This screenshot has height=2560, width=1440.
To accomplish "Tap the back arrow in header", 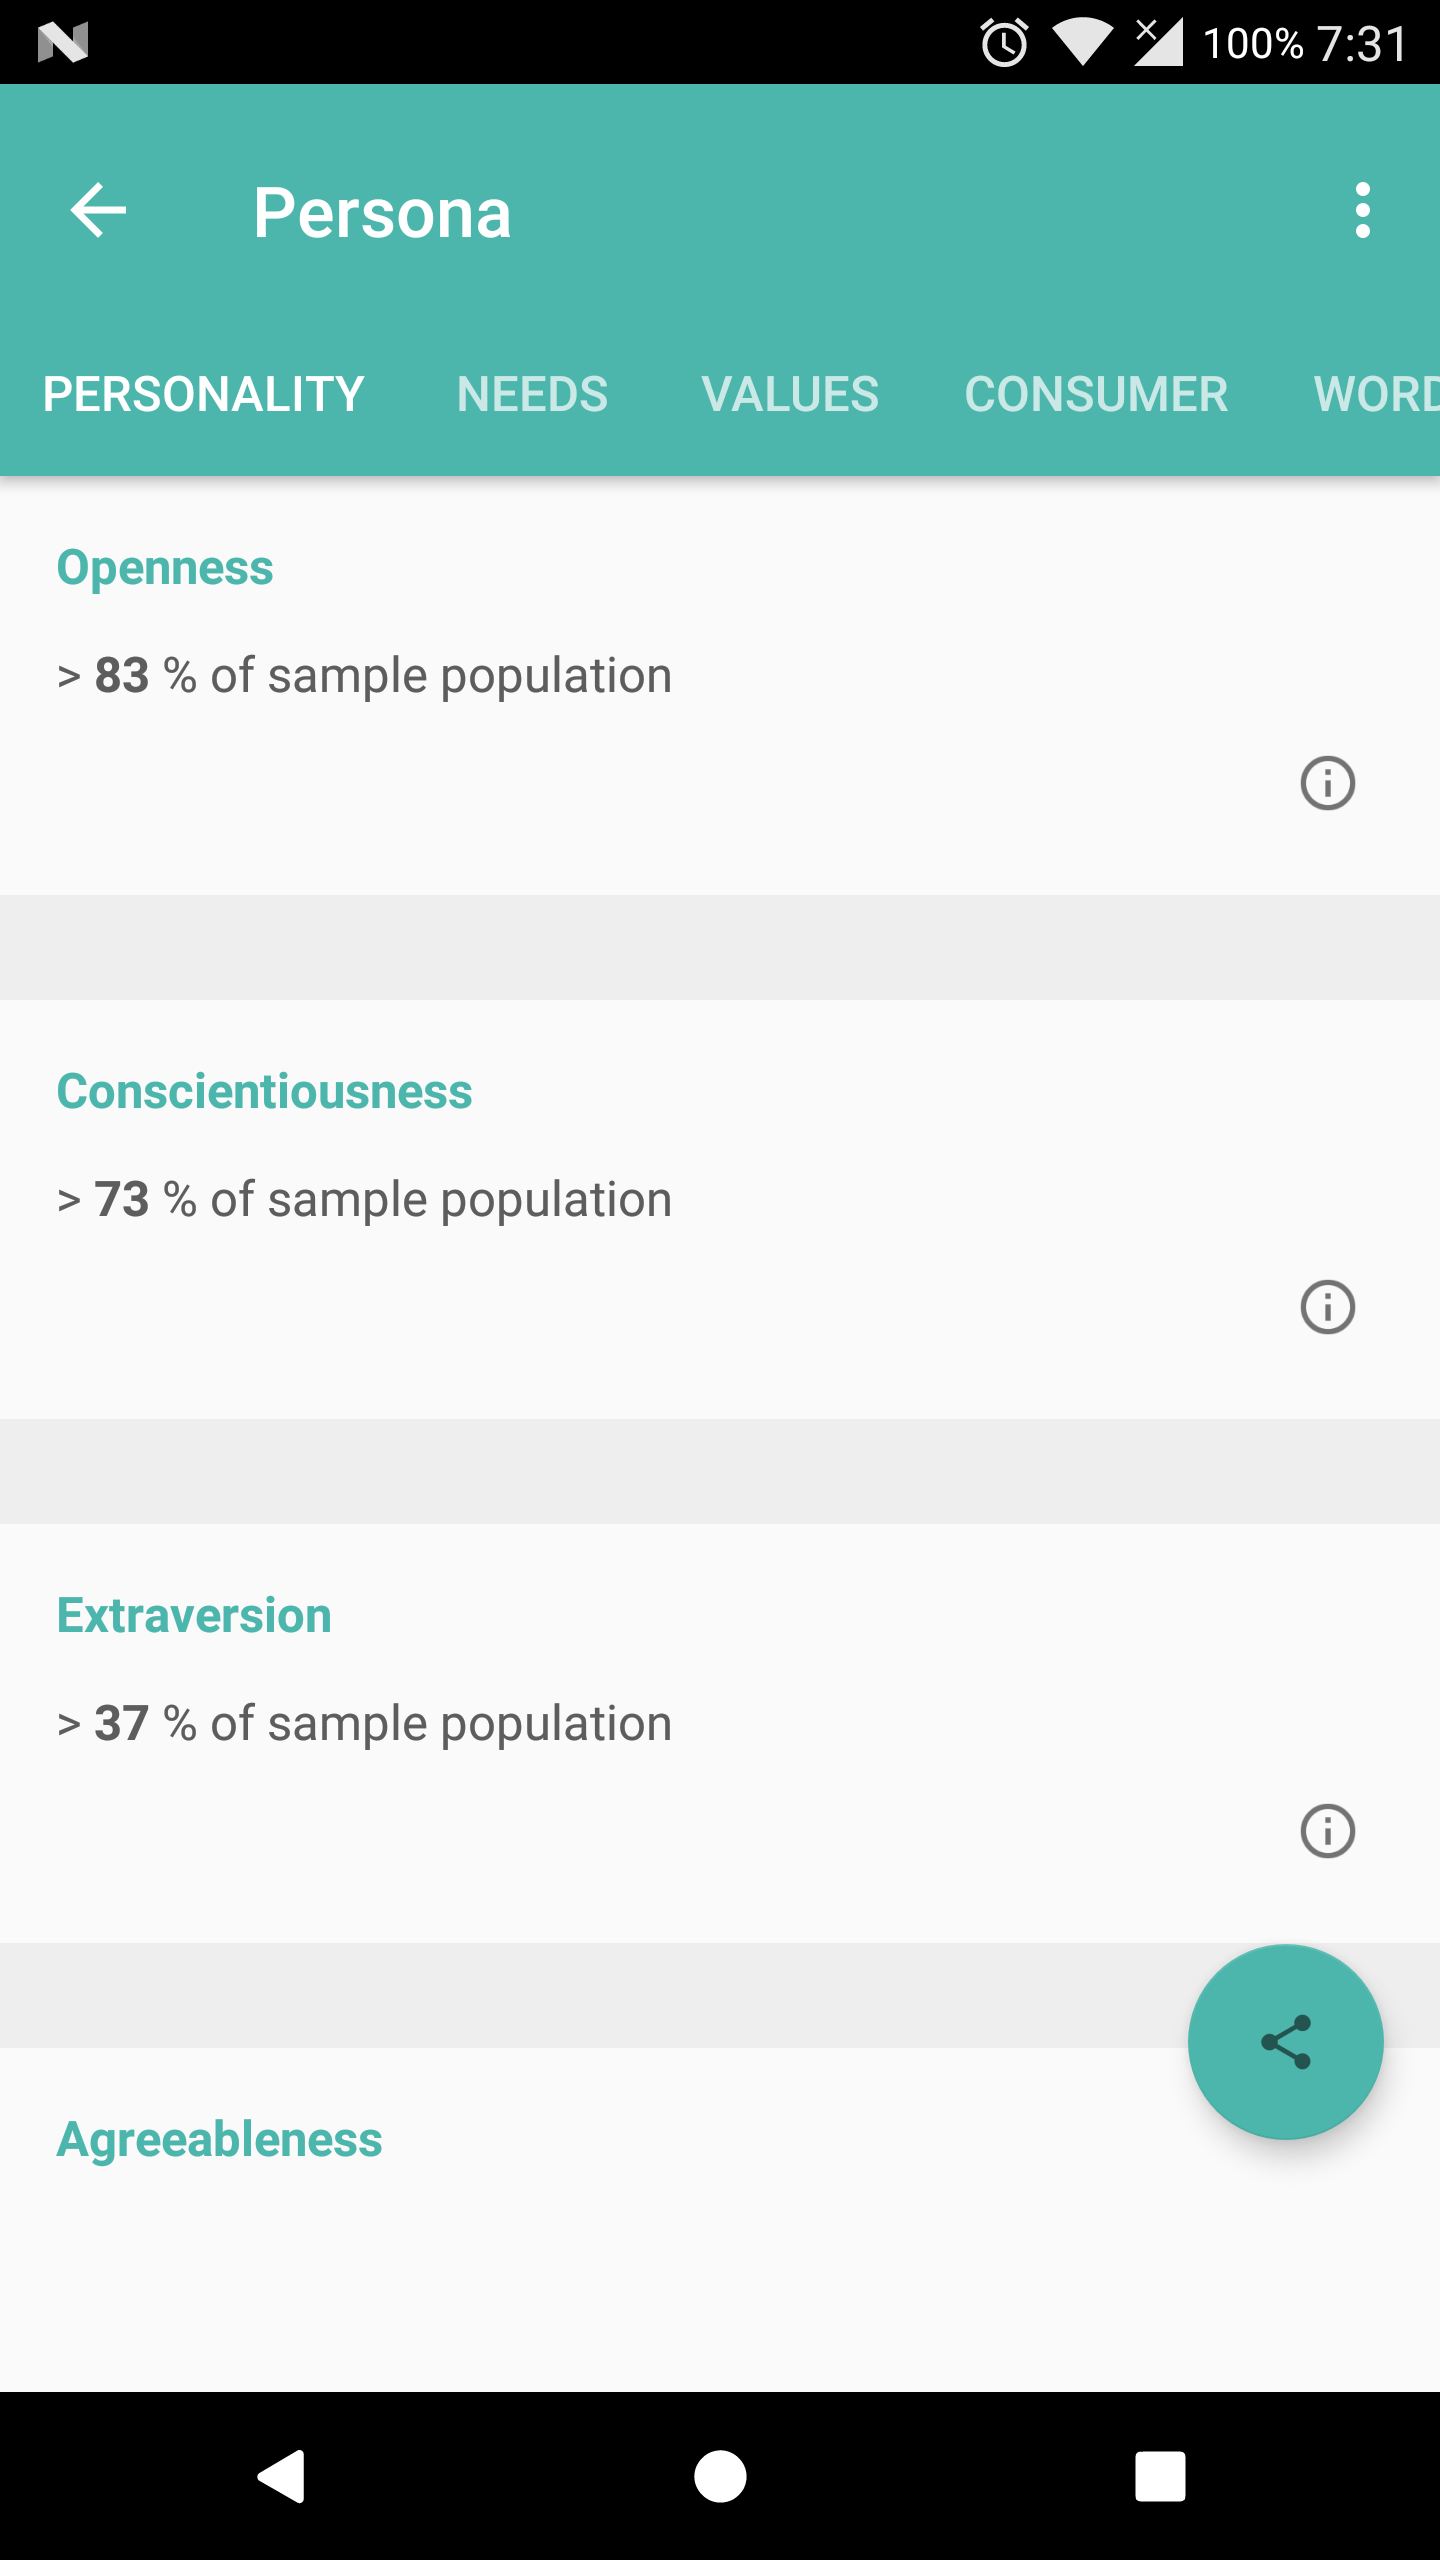I will (x=98, y=211).
